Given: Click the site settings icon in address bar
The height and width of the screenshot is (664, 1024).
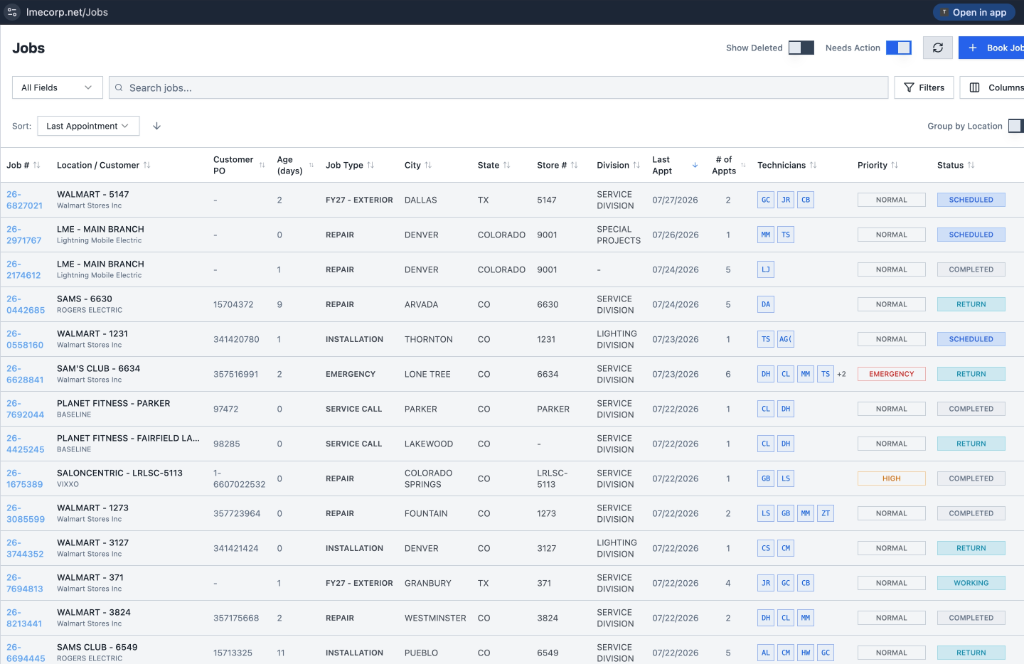Looking at the screenshot, I should coord(12,12).
